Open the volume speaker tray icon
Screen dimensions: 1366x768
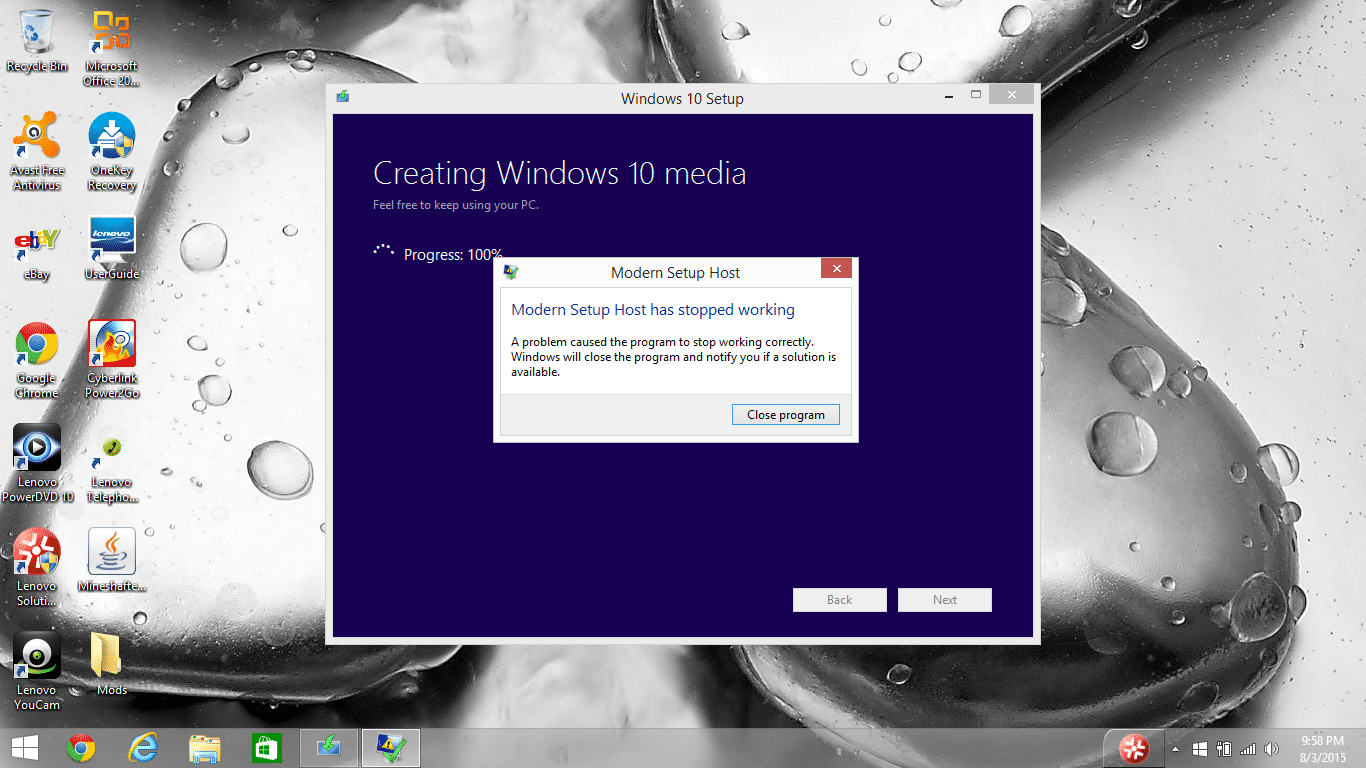click(x=1272, y=748)
